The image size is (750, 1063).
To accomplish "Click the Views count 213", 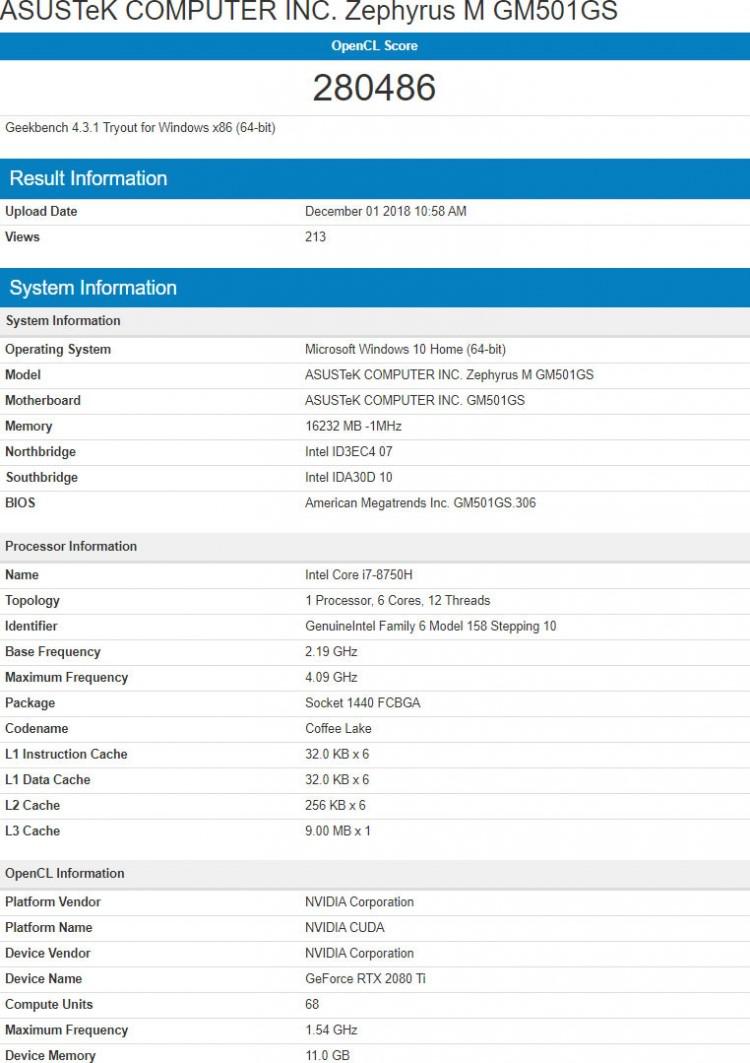I will click(316, 237).
